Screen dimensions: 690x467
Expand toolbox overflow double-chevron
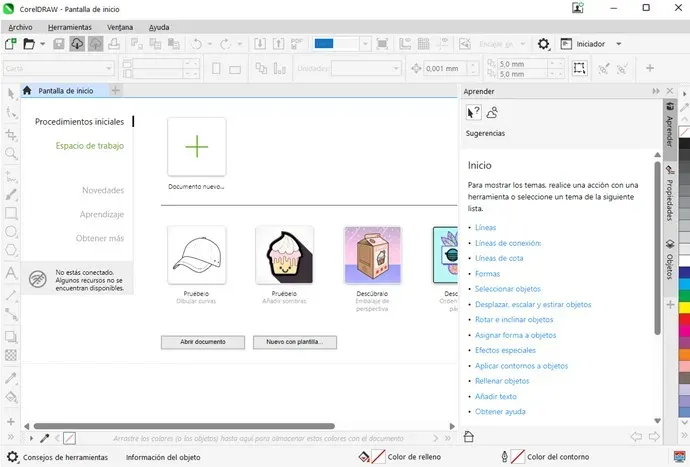tap(11, 437)
